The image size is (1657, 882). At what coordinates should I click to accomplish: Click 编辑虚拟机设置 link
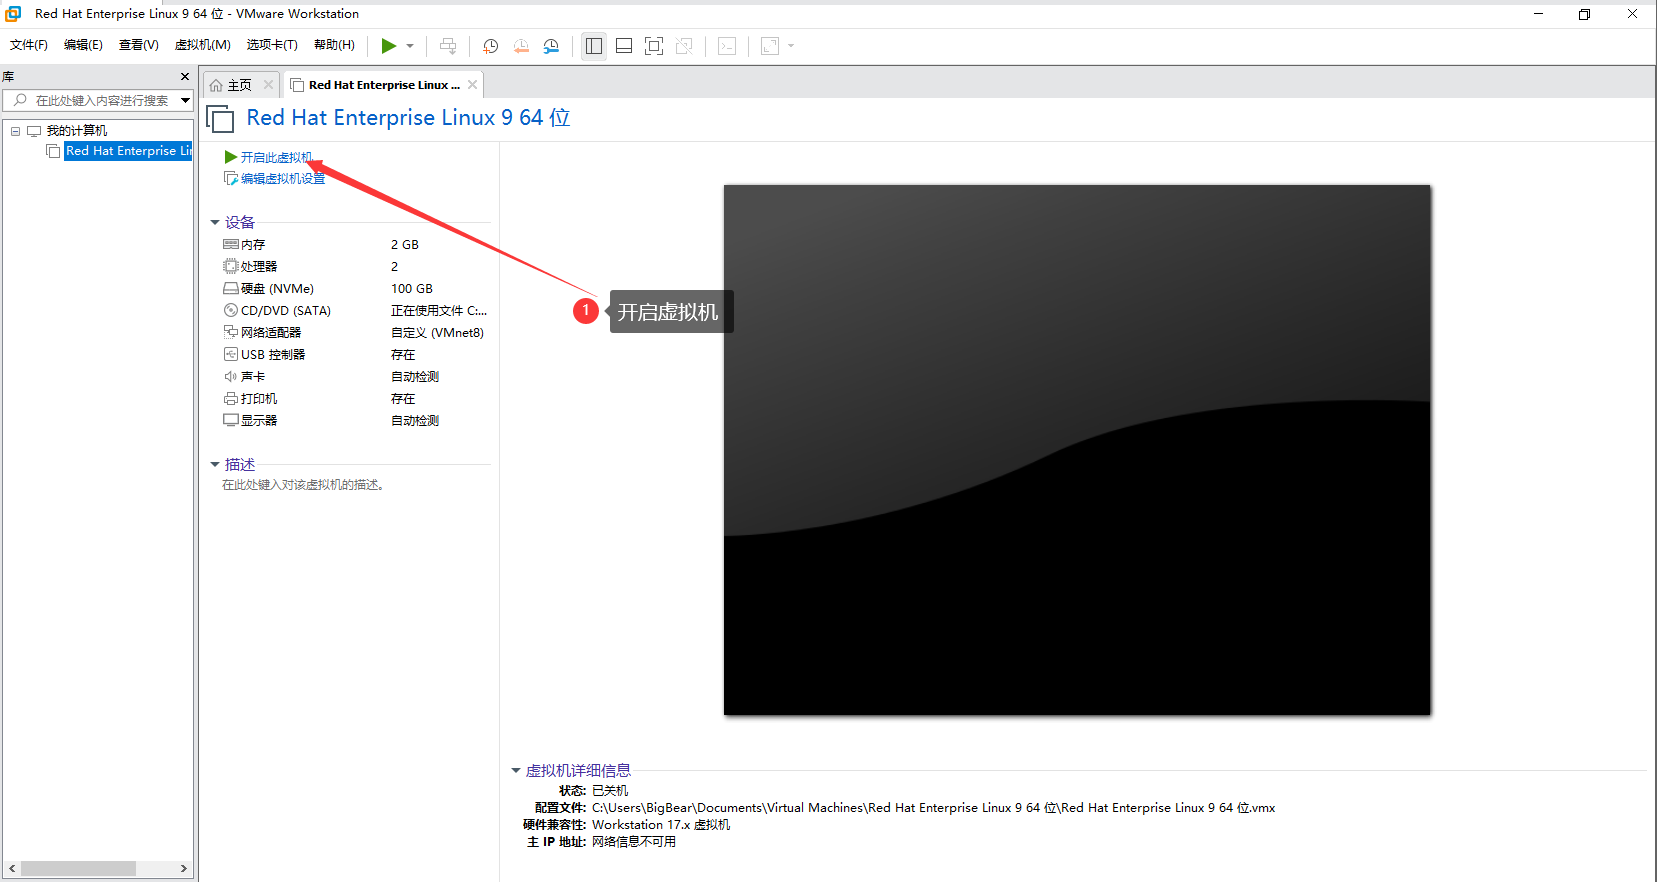[x=283, y=179]
